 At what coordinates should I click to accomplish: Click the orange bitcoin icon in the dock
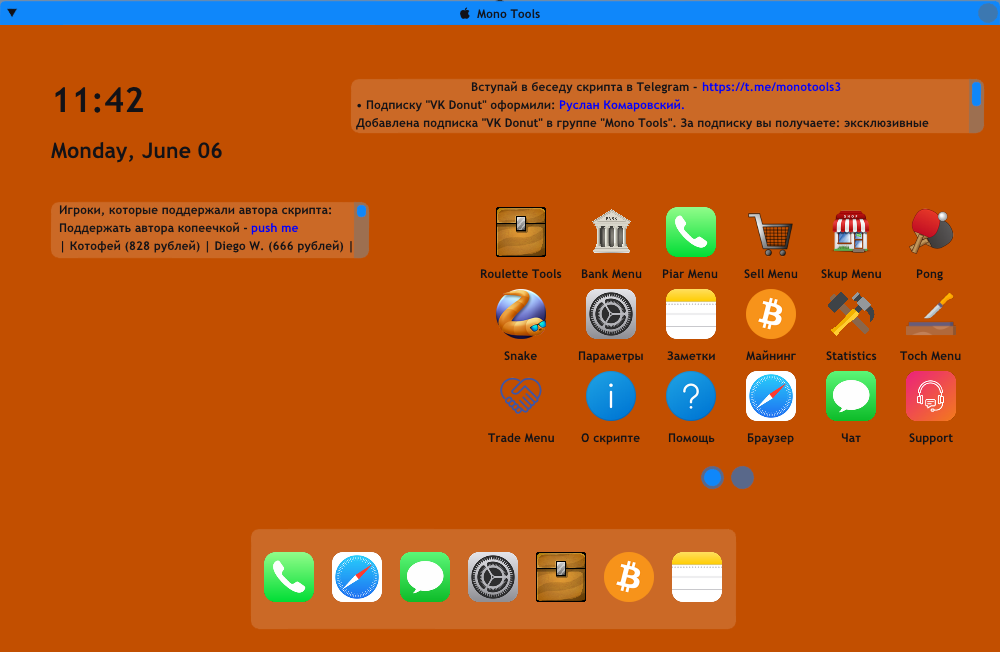pyautogui.click(x=629, y=577)
